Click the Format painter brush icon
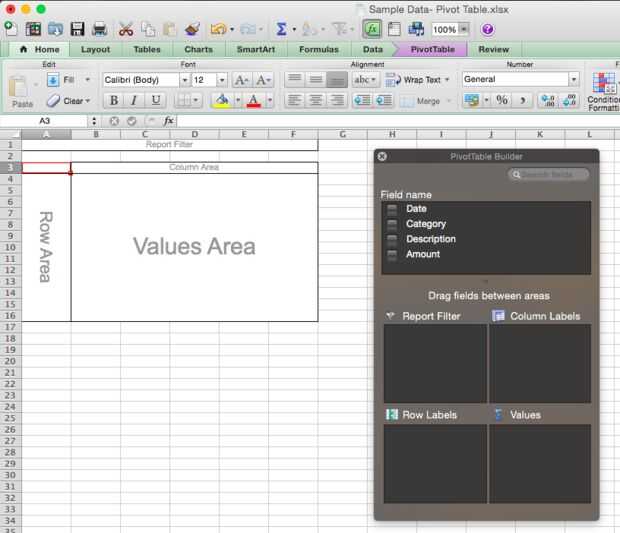Image resolution: width=620 pixels, height=533 pixels. pyautogui.click(x=193, y=29)
